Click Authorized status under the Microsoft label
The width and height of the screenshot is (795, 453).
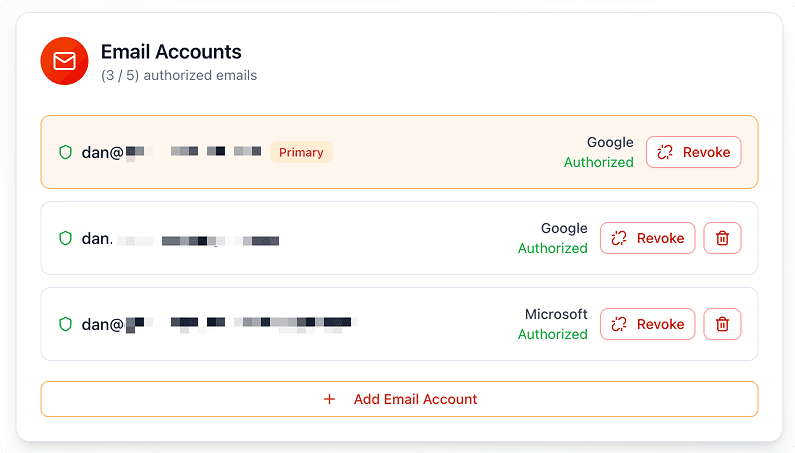(x=552, y=334)
